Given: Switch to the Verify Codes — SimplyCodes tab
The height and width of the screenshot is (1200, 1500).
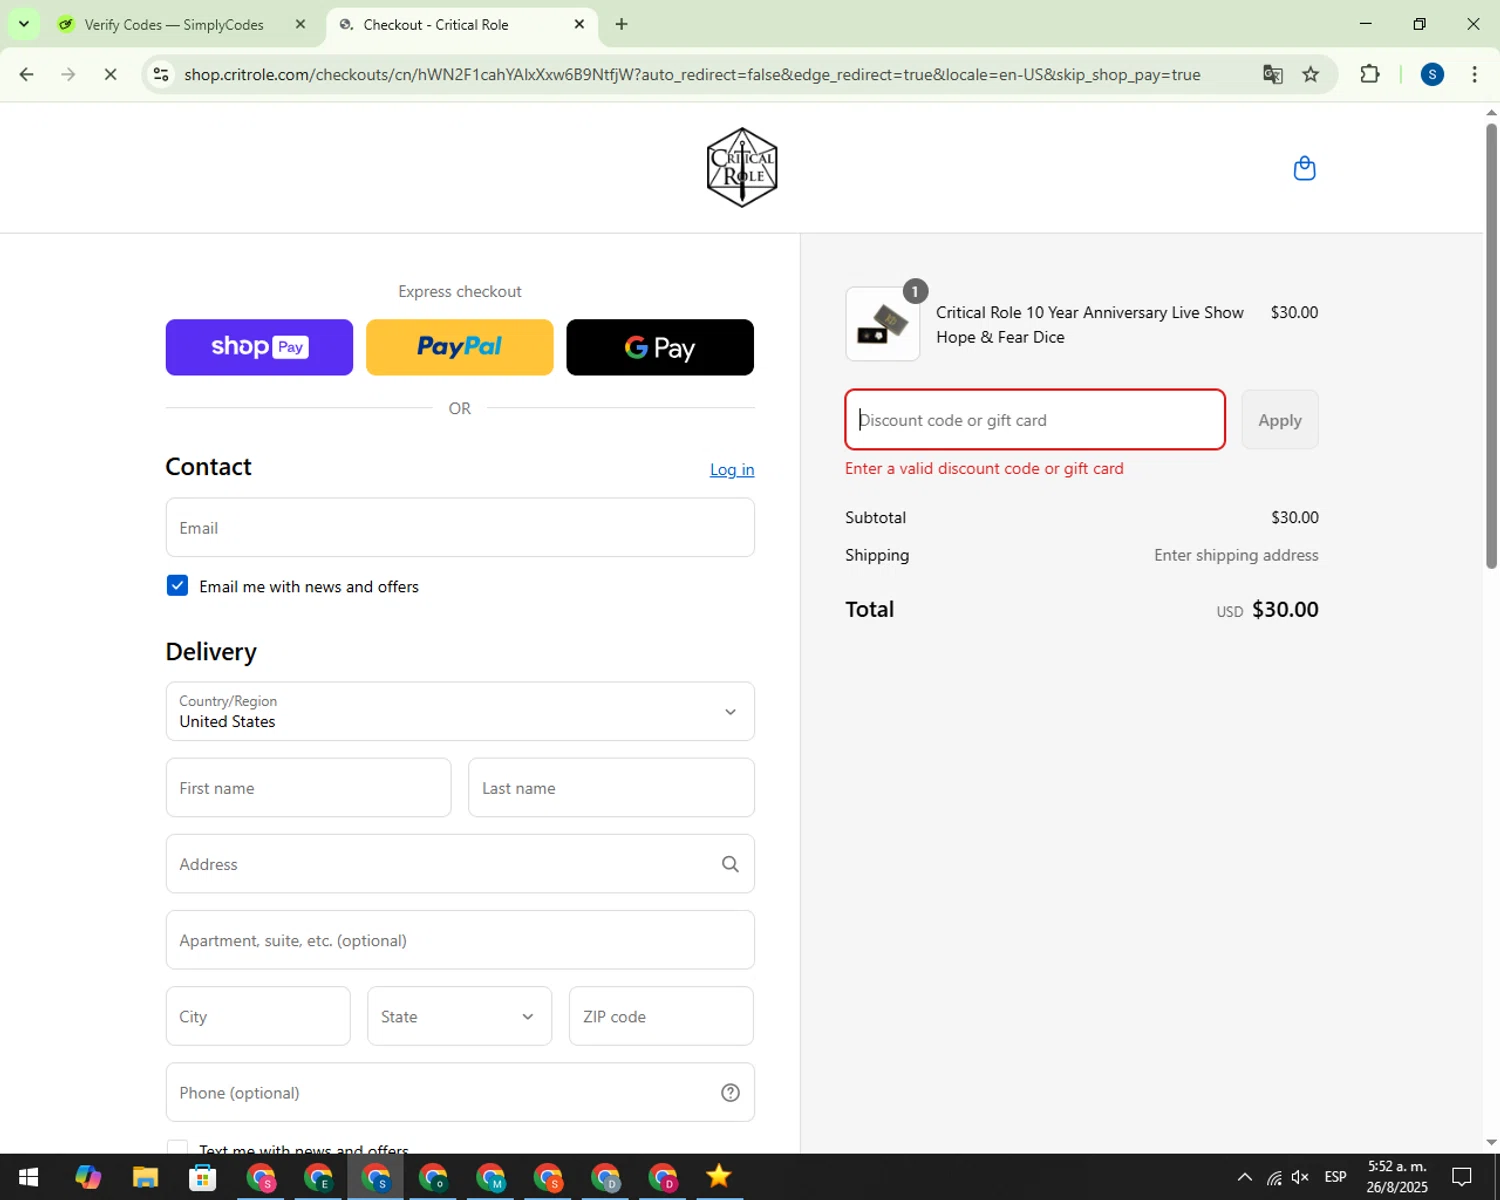Looking at the screenshot, I should click(x=175, y=24).
